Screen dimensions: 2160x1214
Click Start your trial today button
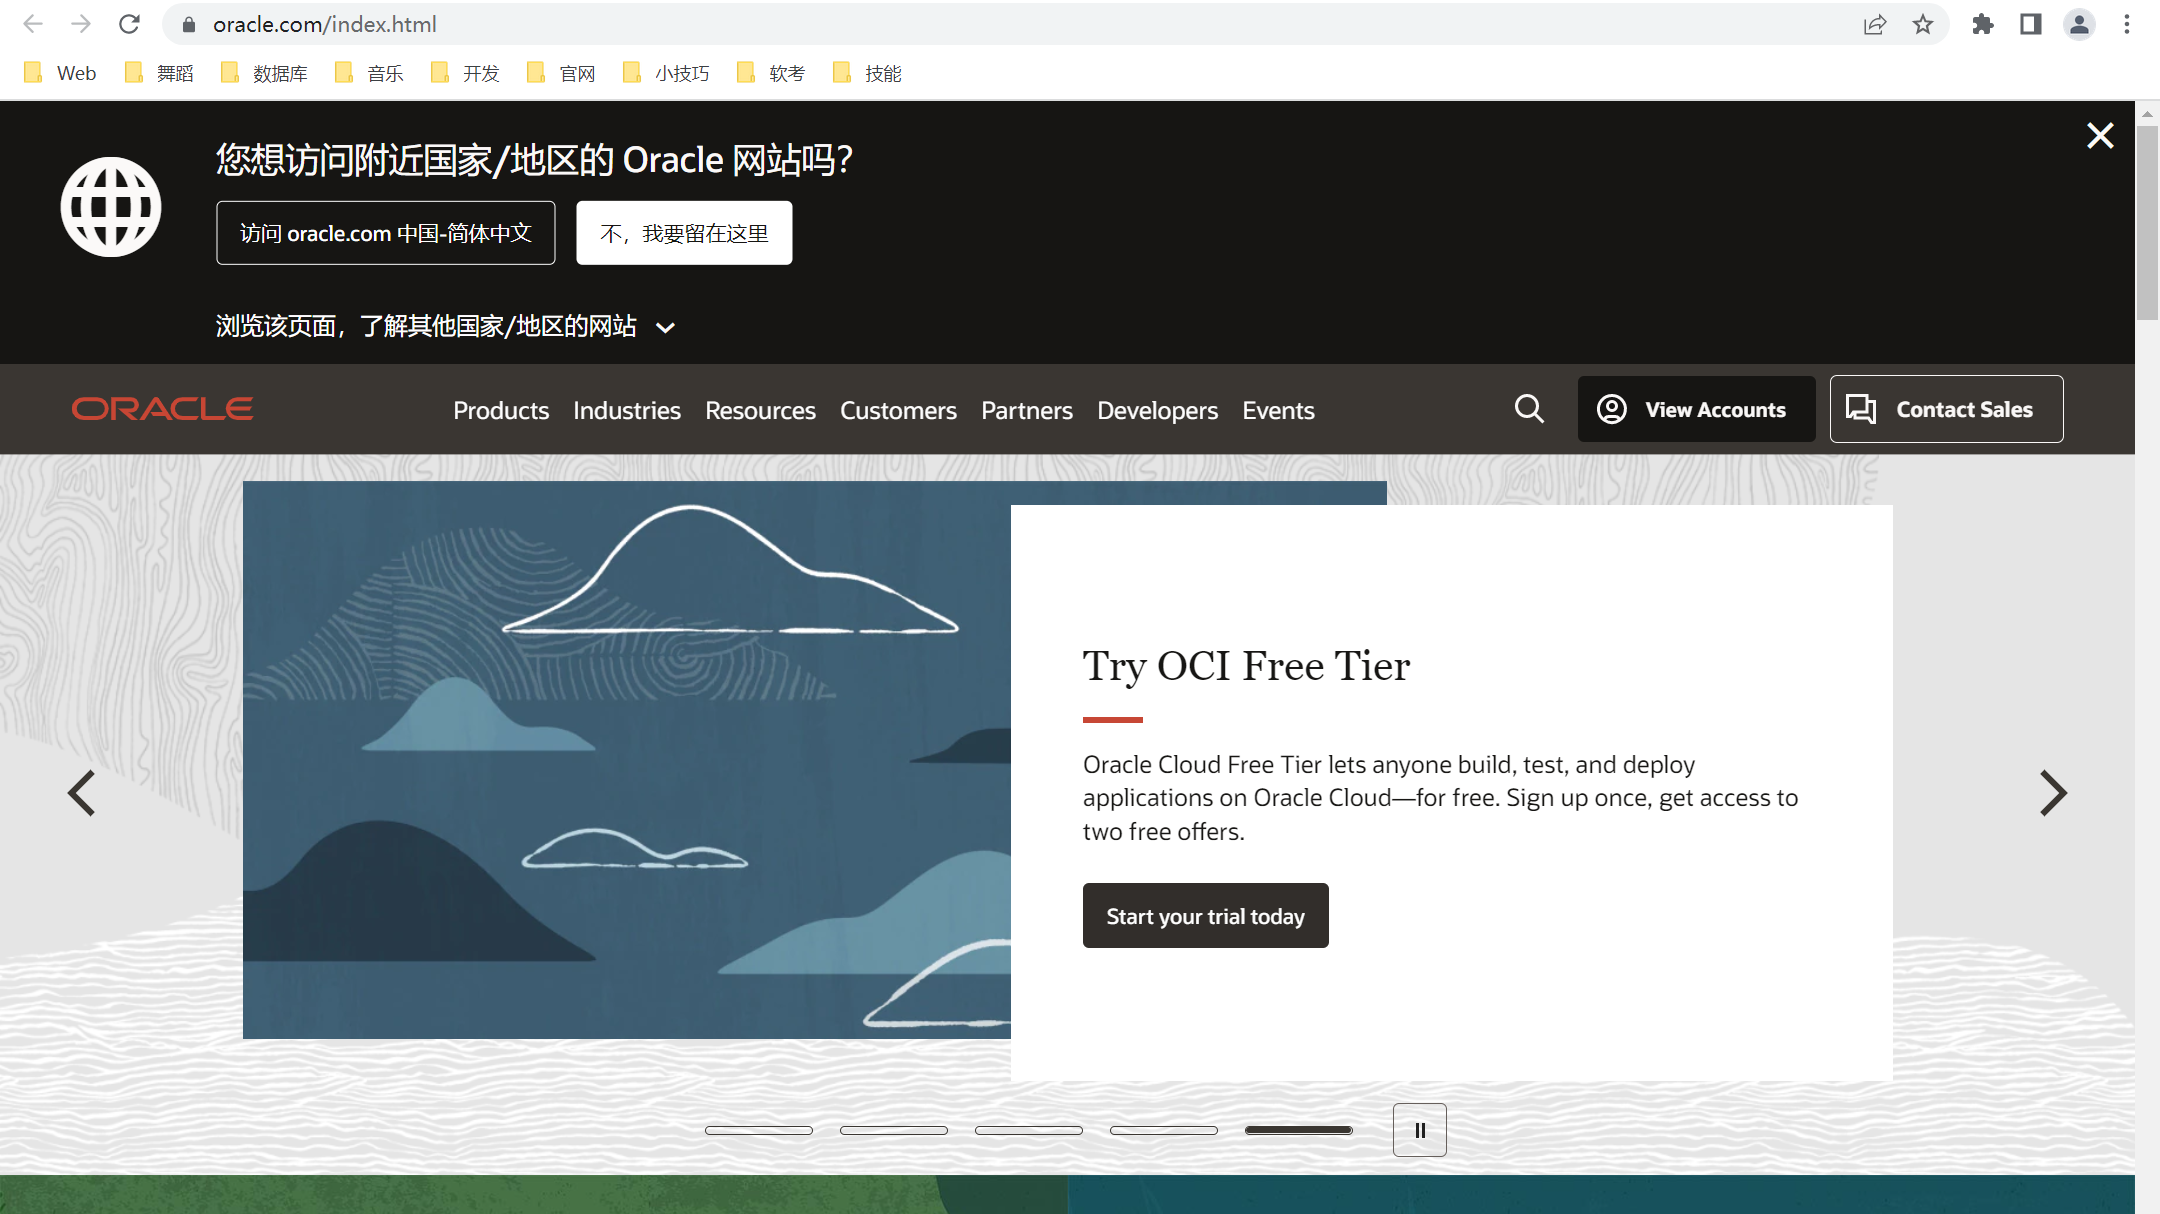[x=1205, y=916]
